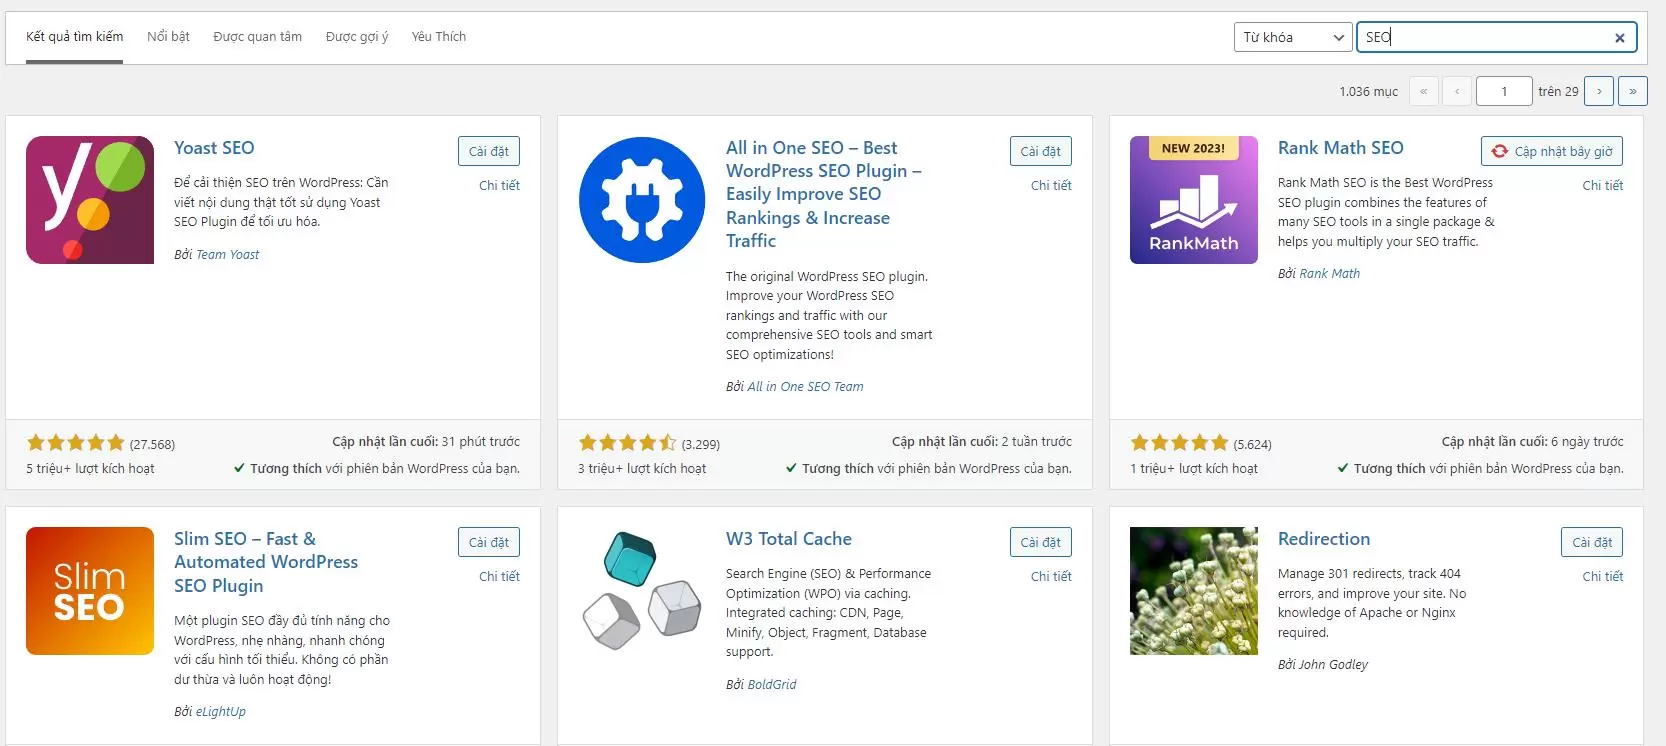
Task: Click the Slim SEO orange logo
Action: click(90, 591)
